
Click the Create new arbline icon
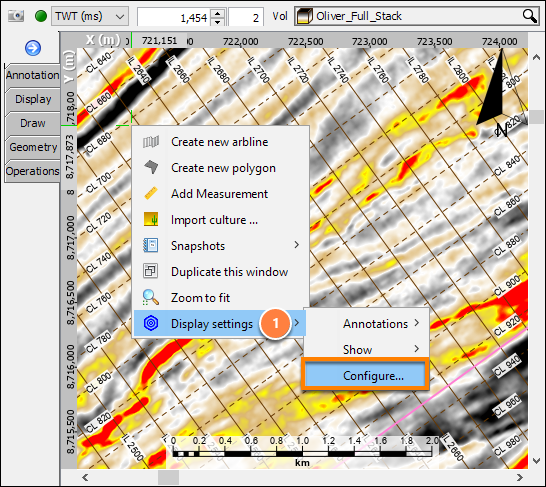151,142
